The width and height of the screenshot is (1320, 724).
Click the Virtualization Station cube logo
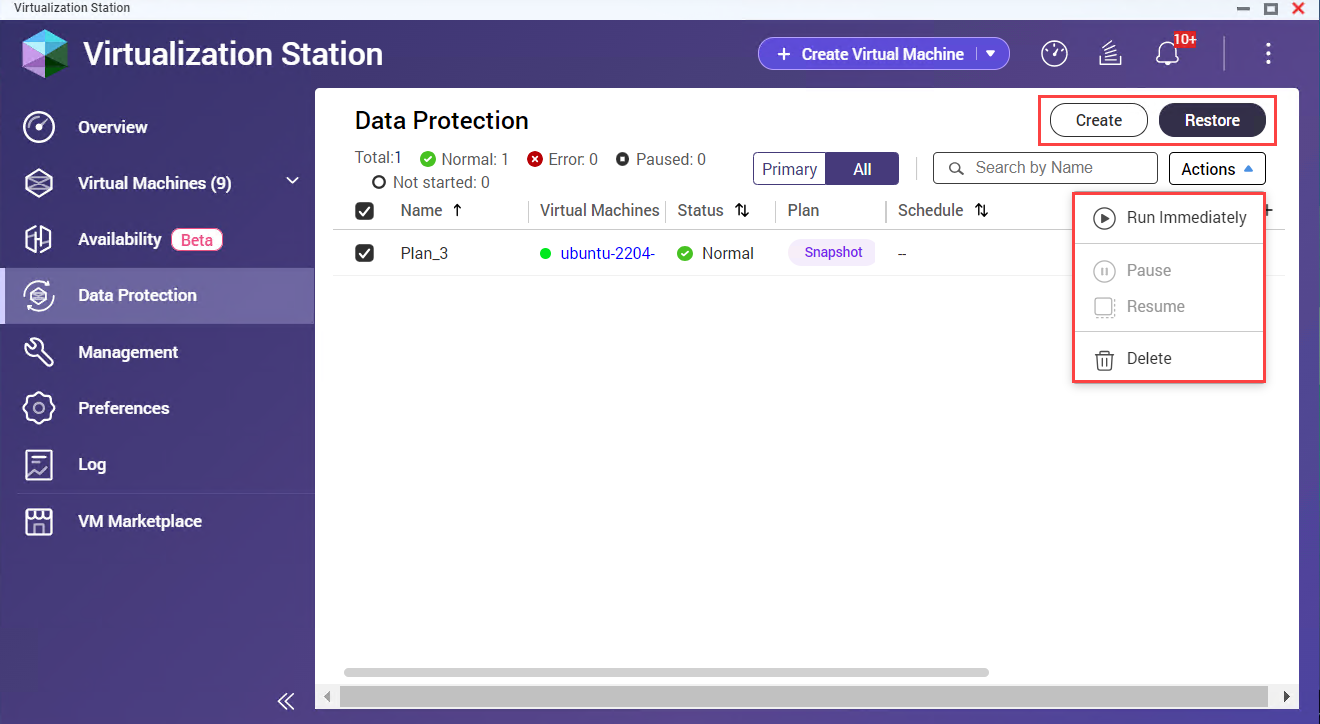click(45, 54)
